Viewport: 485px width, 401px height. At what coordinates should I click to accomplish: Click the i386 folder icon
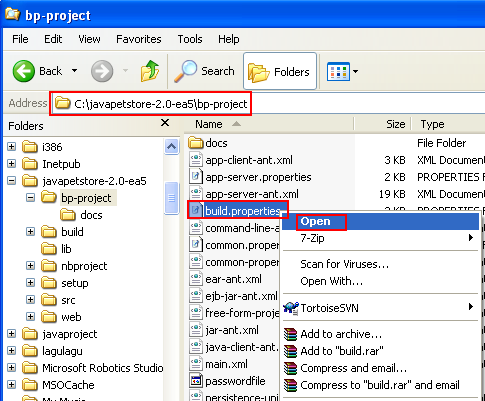(30, 147)
